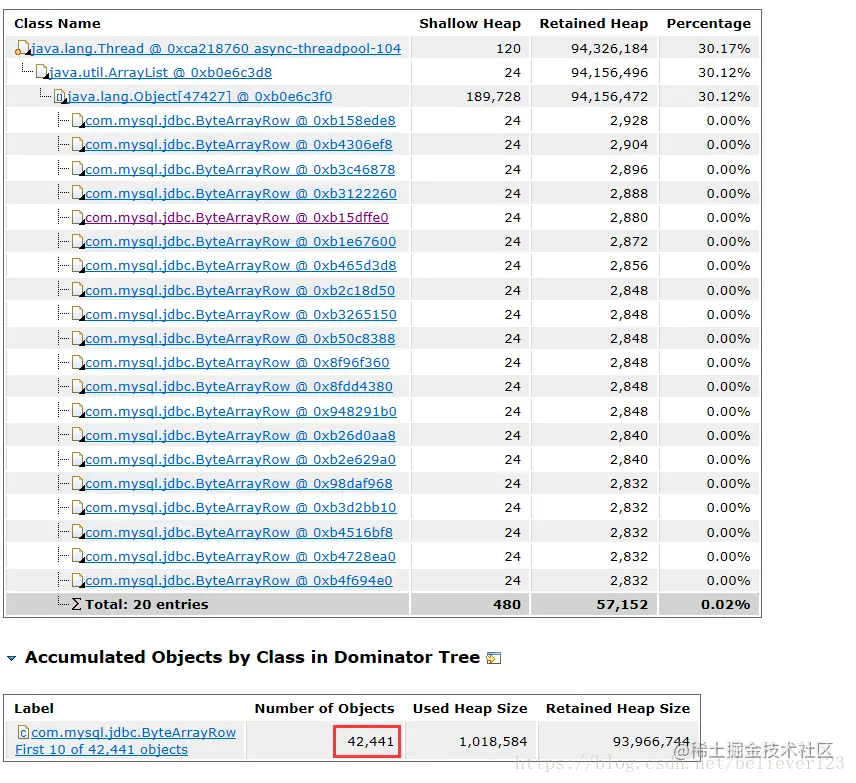Screen dimensions: 856x783
Task: Click icon next to Dominator Tree heading
Action: point(494,658)
